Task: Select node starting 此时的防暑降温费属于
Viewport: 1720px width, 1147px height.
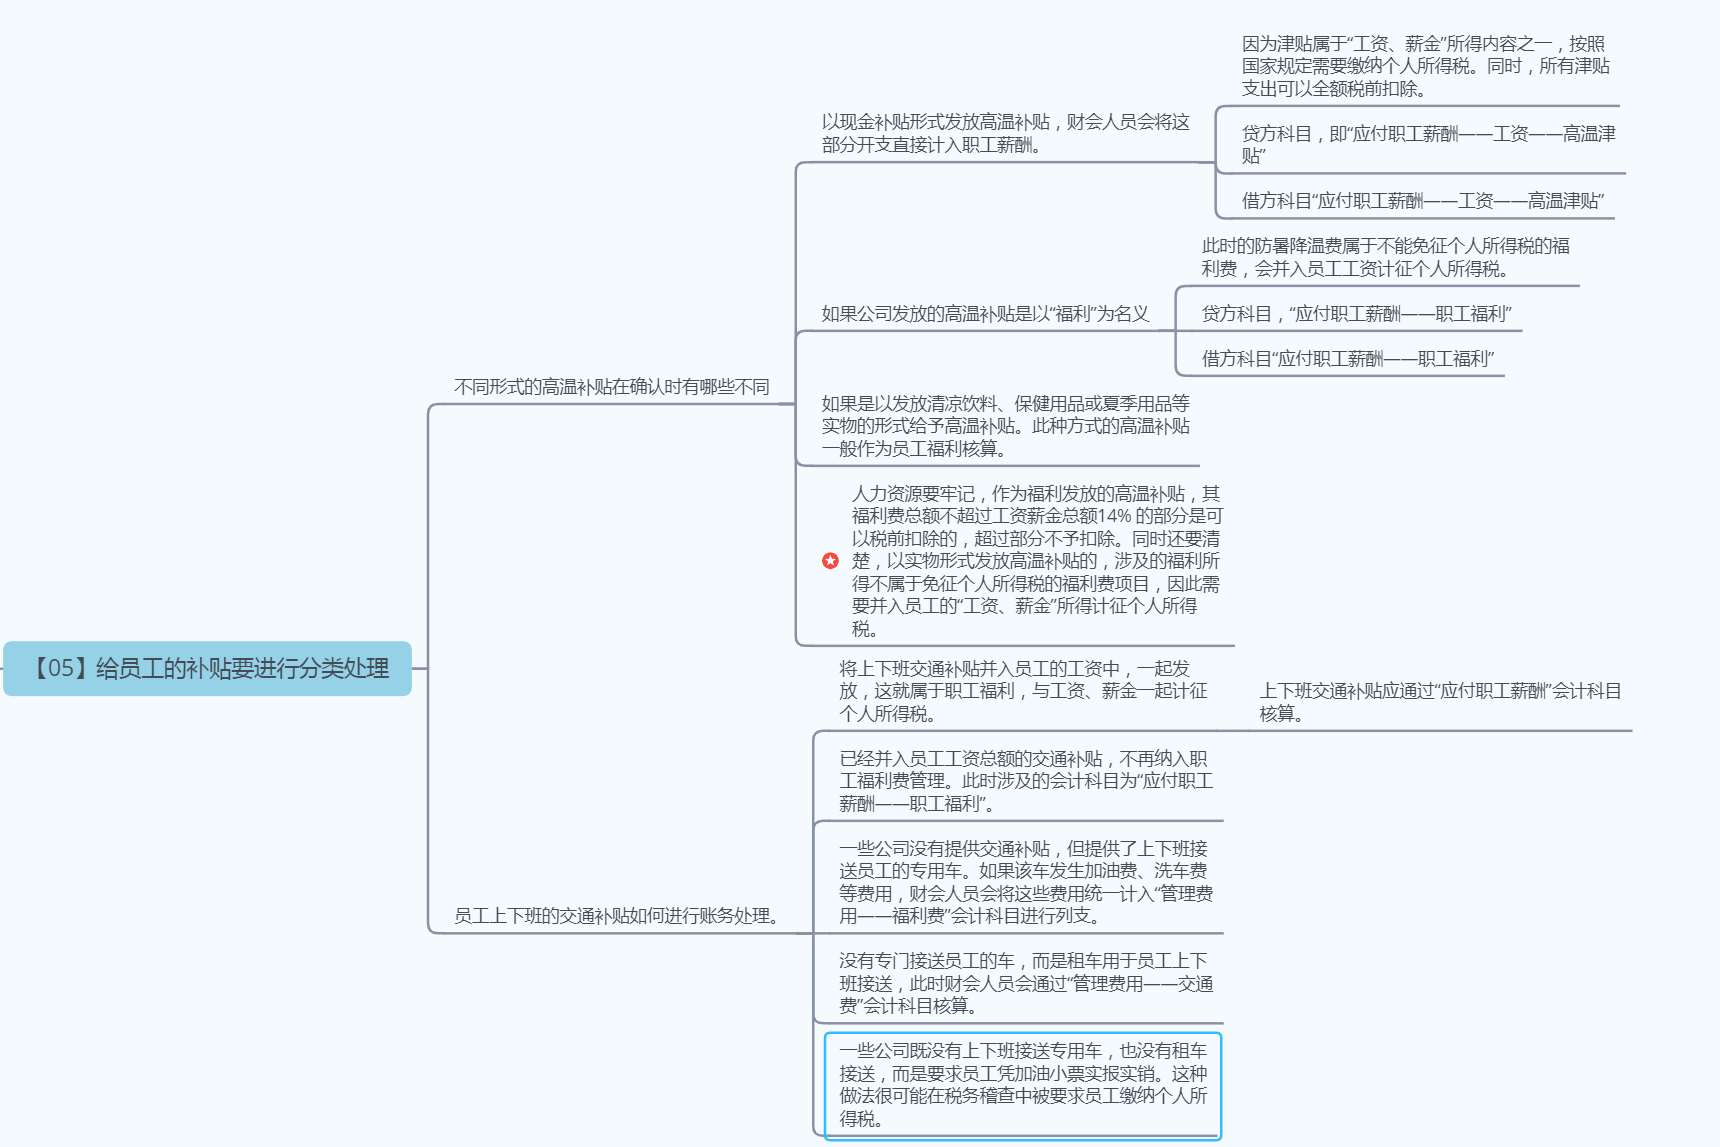Action: pyautogui.click(x=1386, y=257)
